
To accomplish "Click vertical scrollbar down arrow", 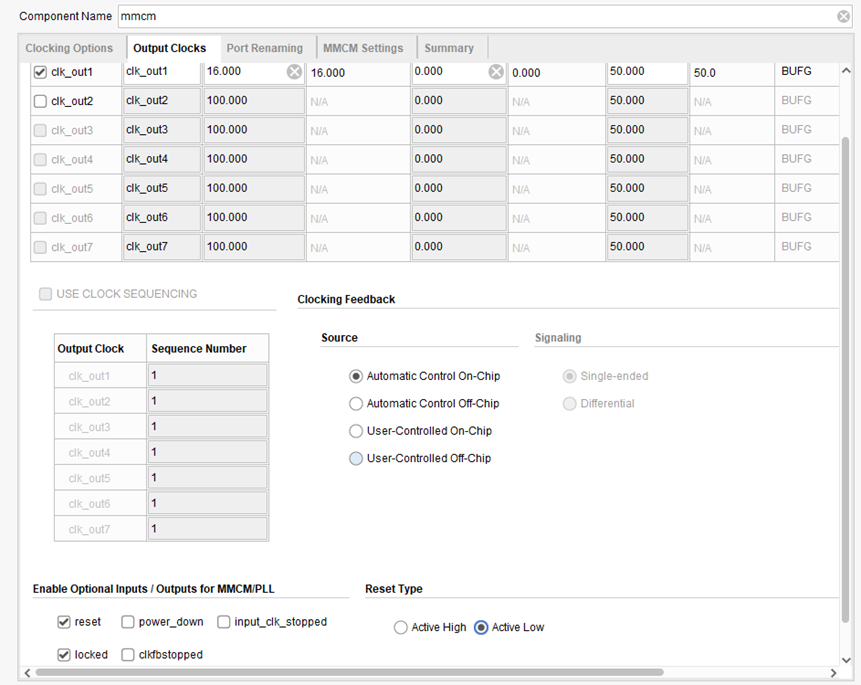I will [847, 660].
